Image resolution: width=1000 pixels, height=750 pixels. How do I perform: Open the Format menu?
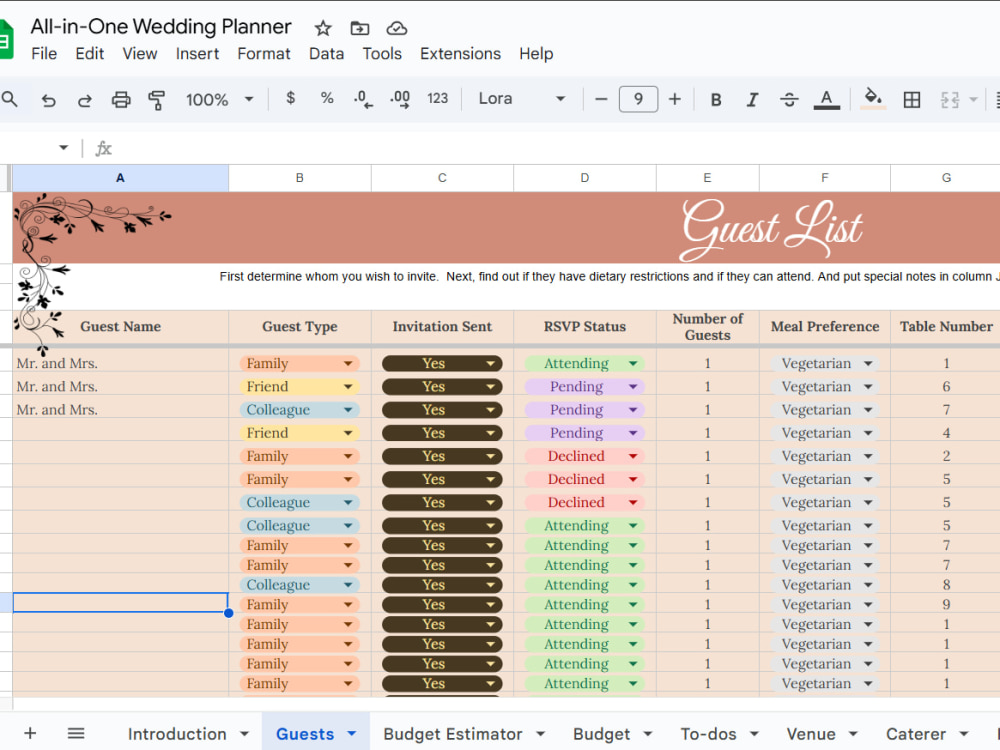coord(263,54)
